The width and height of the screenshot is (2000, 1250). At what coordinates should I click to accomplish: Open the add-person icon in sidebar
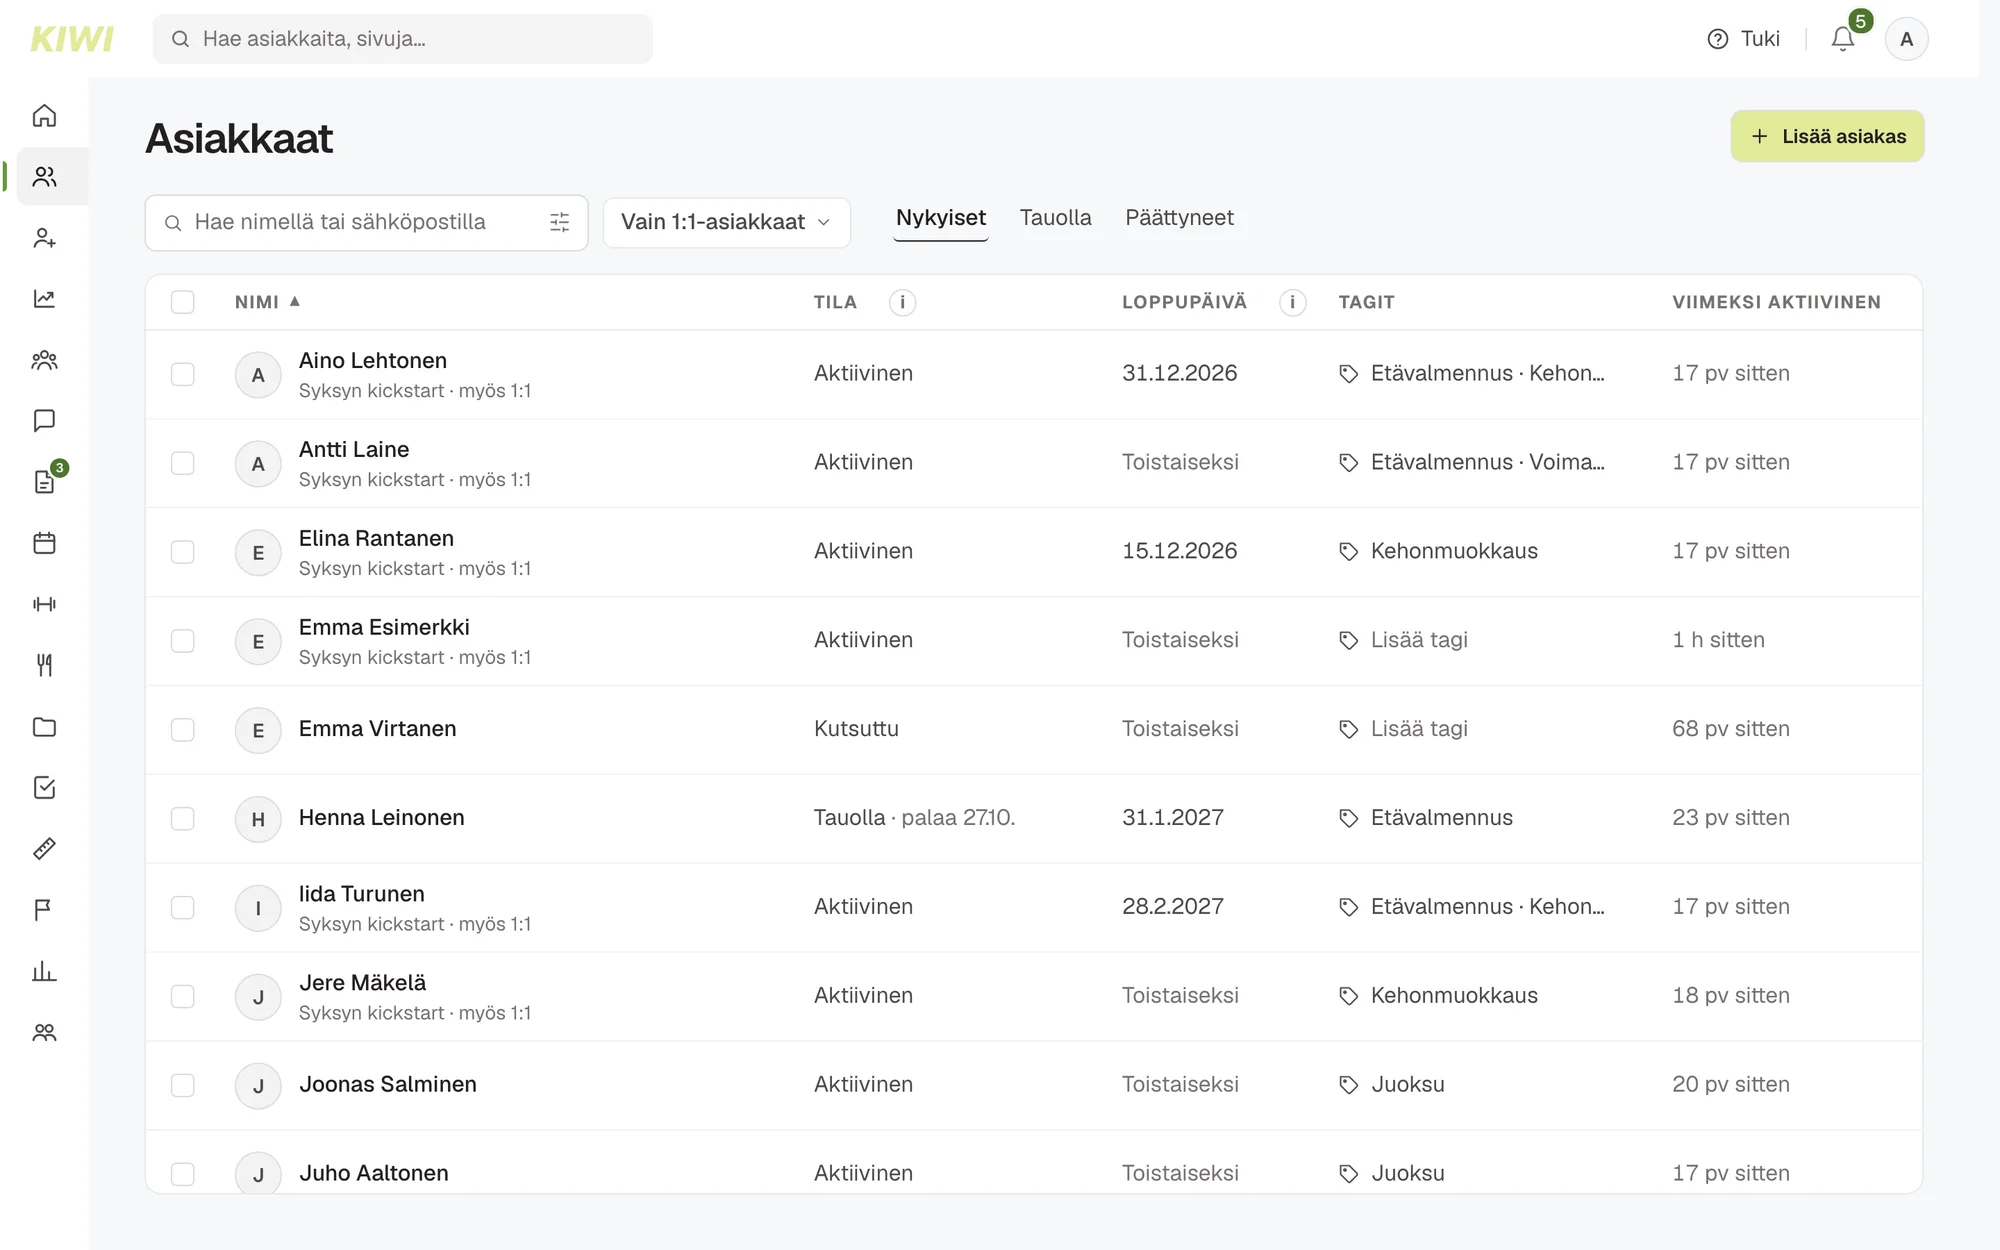coord(44,238)
